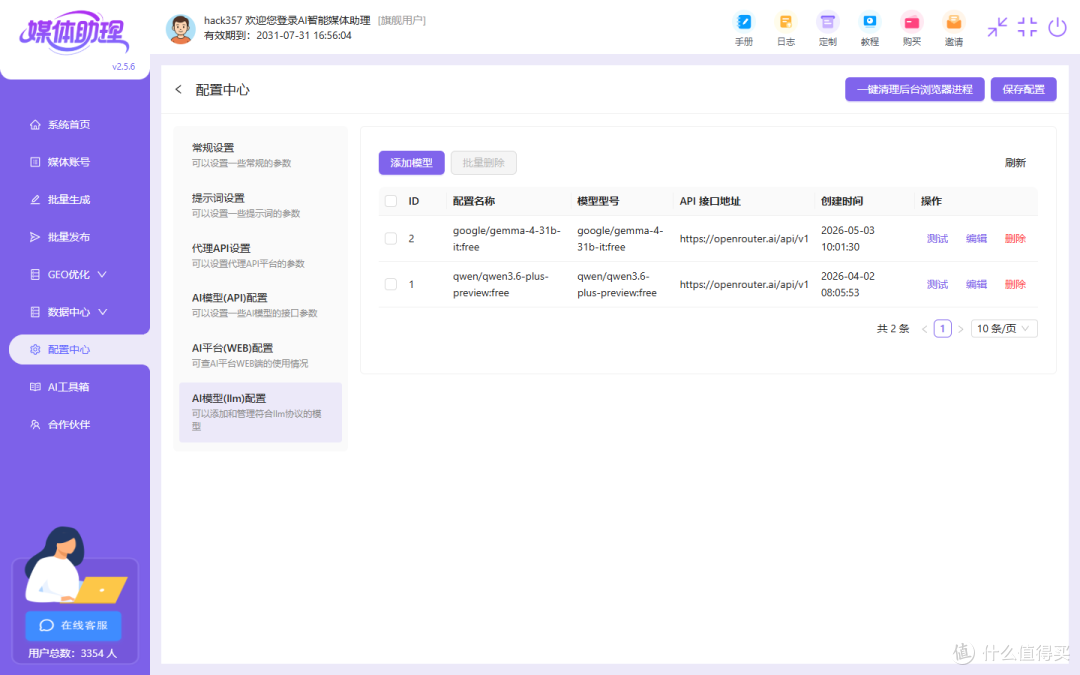Open AI工具箱 in sidebar
1080x675 pixels.
69,387
